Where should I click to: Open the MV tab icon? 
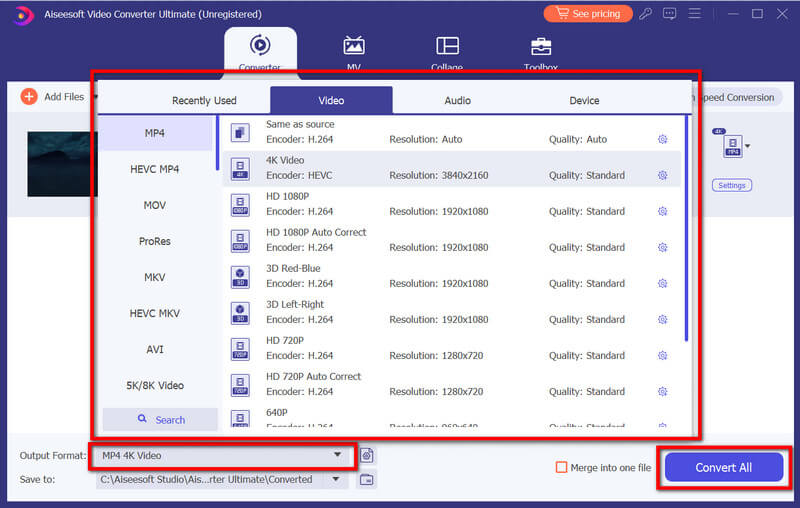(354, 46)
